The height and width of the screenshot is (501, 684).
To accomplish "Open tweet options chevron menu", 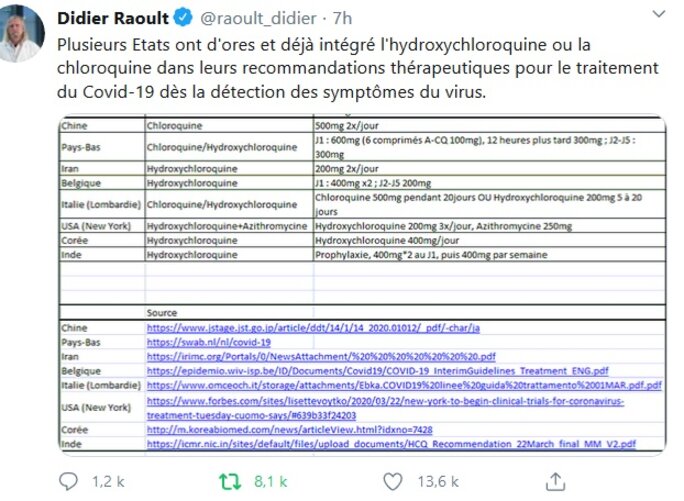I will pyautogui.click(x=659, y=17).
